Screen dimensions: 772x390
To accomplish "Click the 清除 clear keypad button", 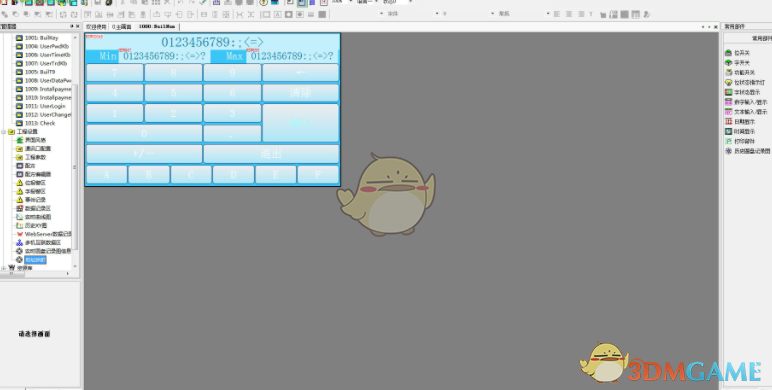I will (x=300, y=93).
